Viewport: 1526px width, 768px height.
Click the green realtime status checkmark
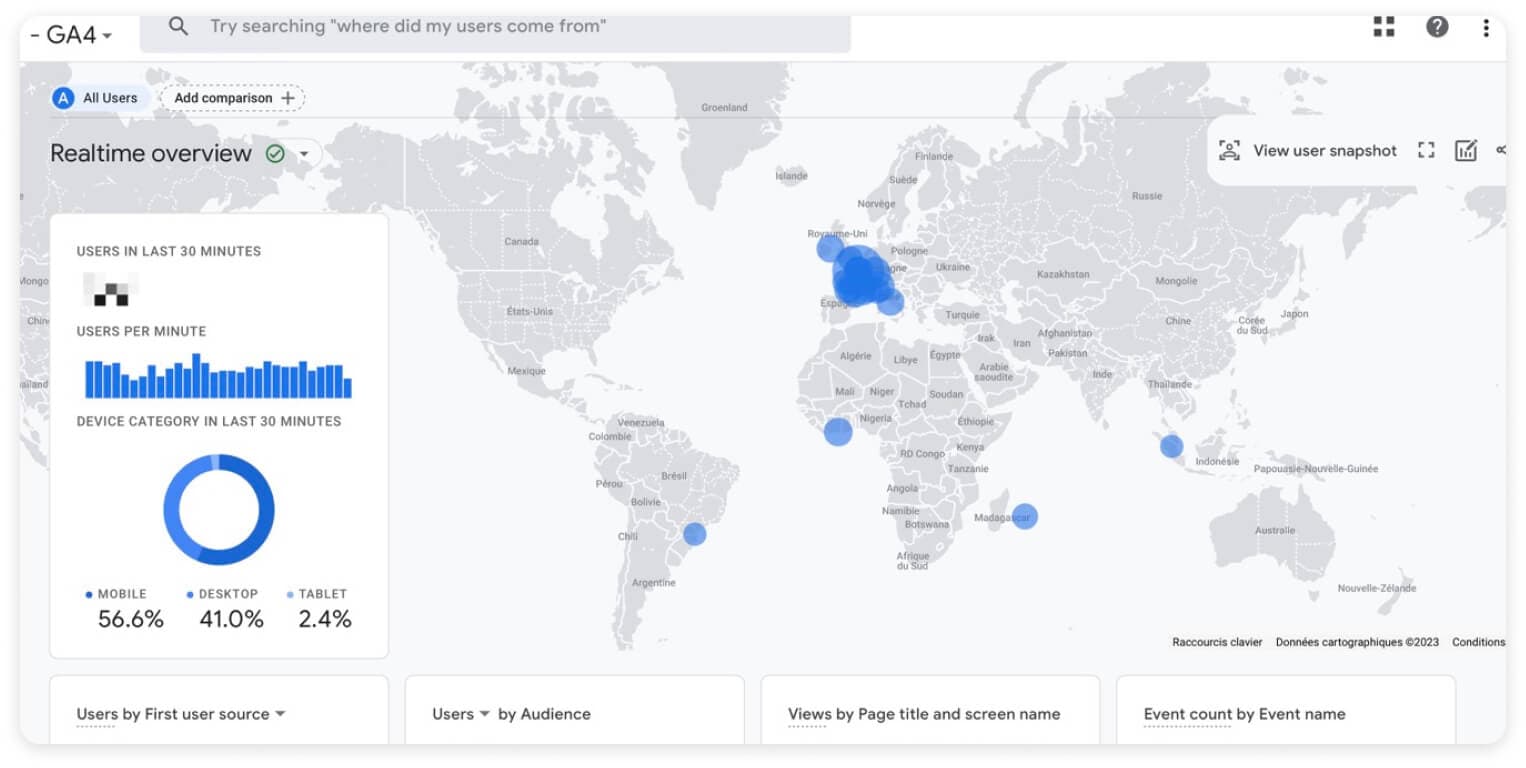272,154
